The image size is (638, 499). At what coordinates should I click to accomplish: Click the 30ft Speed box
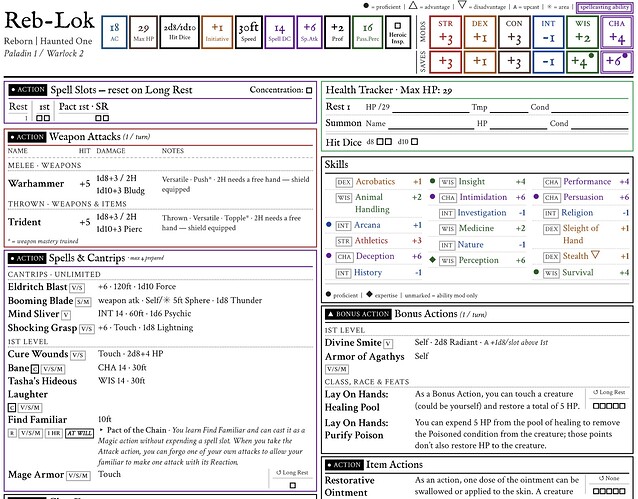tap(249, 33)
